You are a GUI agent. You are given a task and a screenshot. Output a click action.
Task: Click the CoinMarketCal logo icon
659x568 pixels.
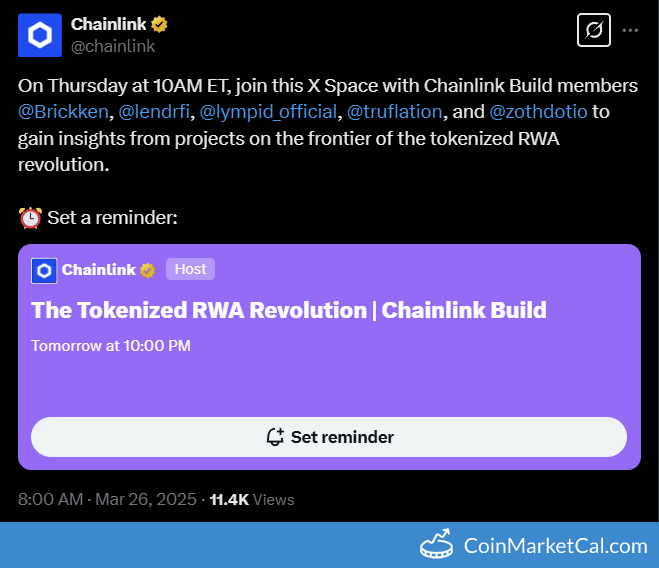(436, 545)
